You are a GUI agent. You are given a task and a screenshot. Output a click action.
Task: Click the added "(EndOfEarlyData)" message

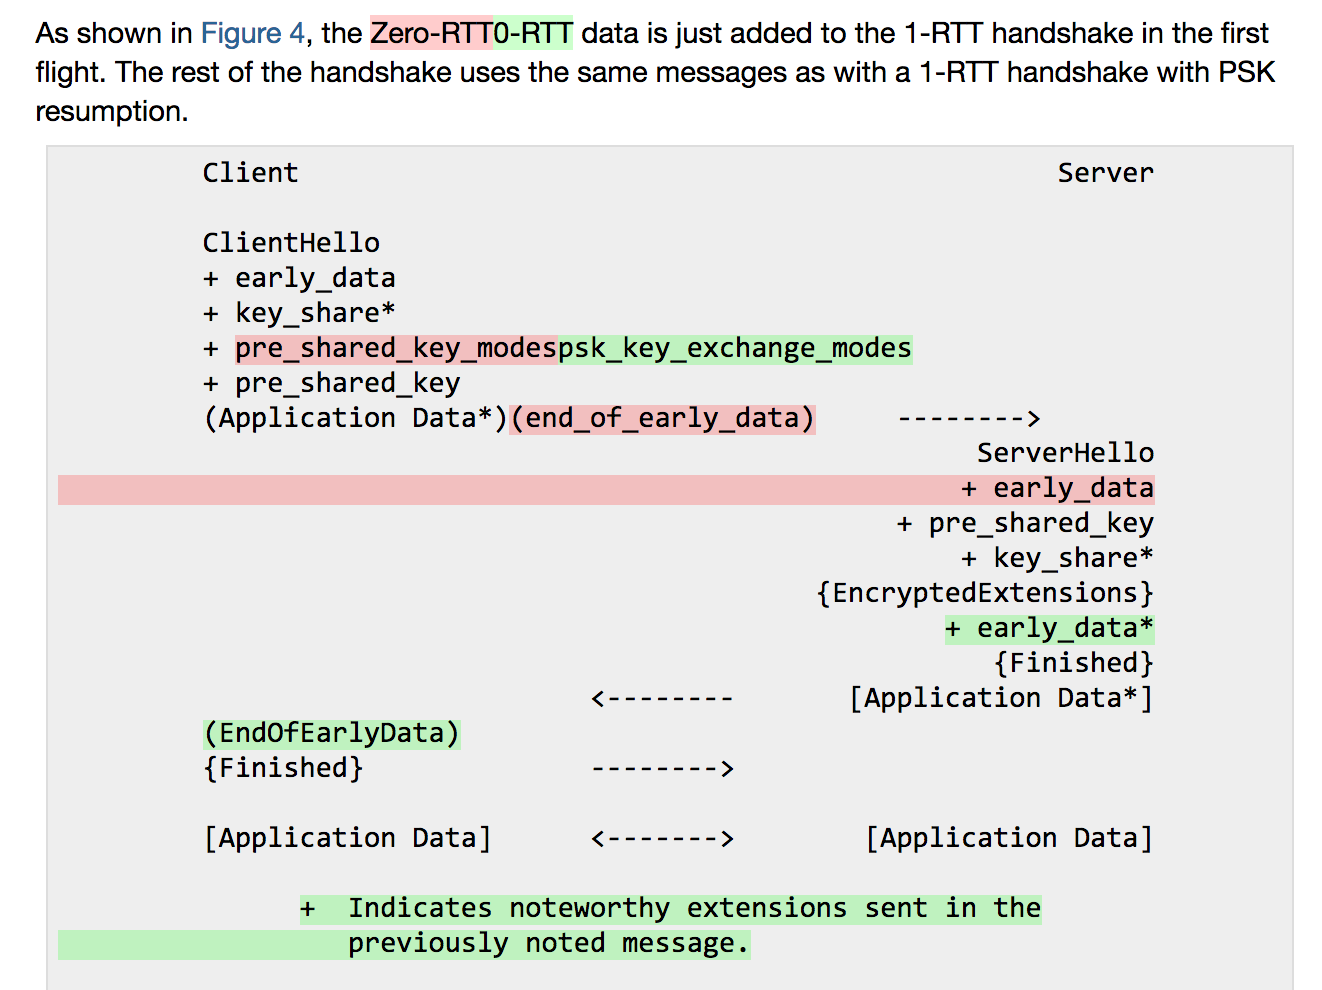pos(331,733)
